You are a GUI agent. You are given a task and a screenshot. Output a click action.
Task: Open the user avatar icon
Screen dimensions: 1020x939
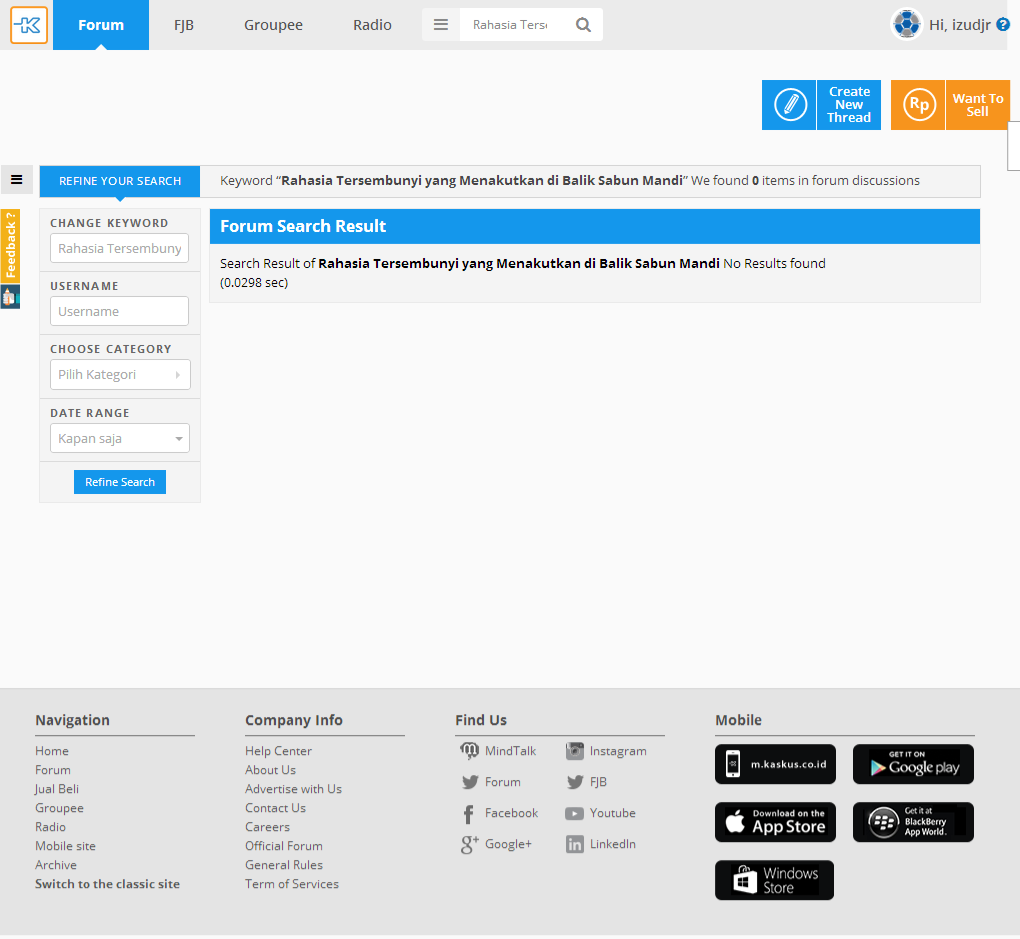click(x=906, y=24)
